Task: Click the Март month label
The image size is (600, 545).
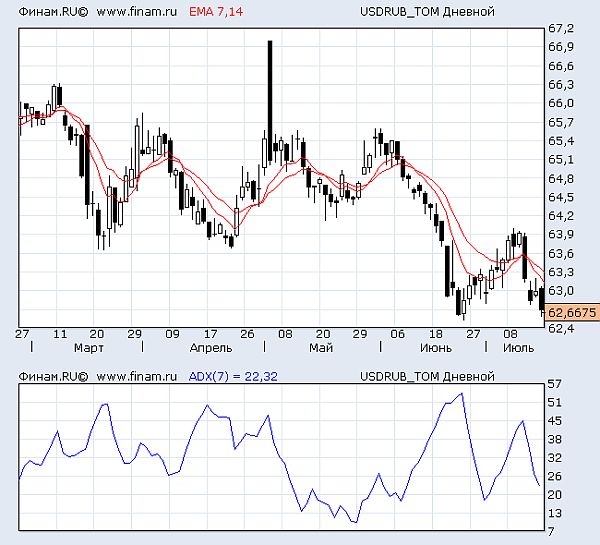Action: pos(89,348)
